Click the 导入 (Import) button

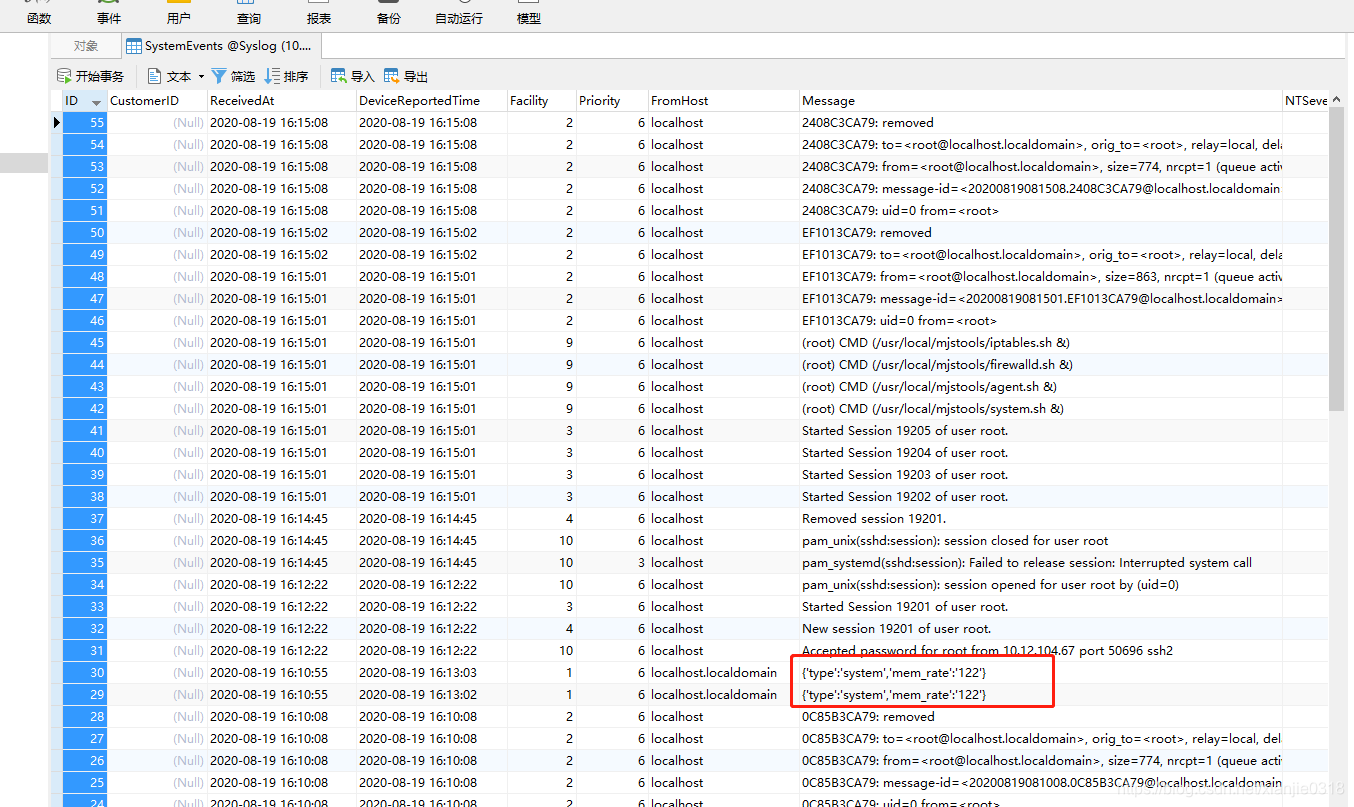352,75
